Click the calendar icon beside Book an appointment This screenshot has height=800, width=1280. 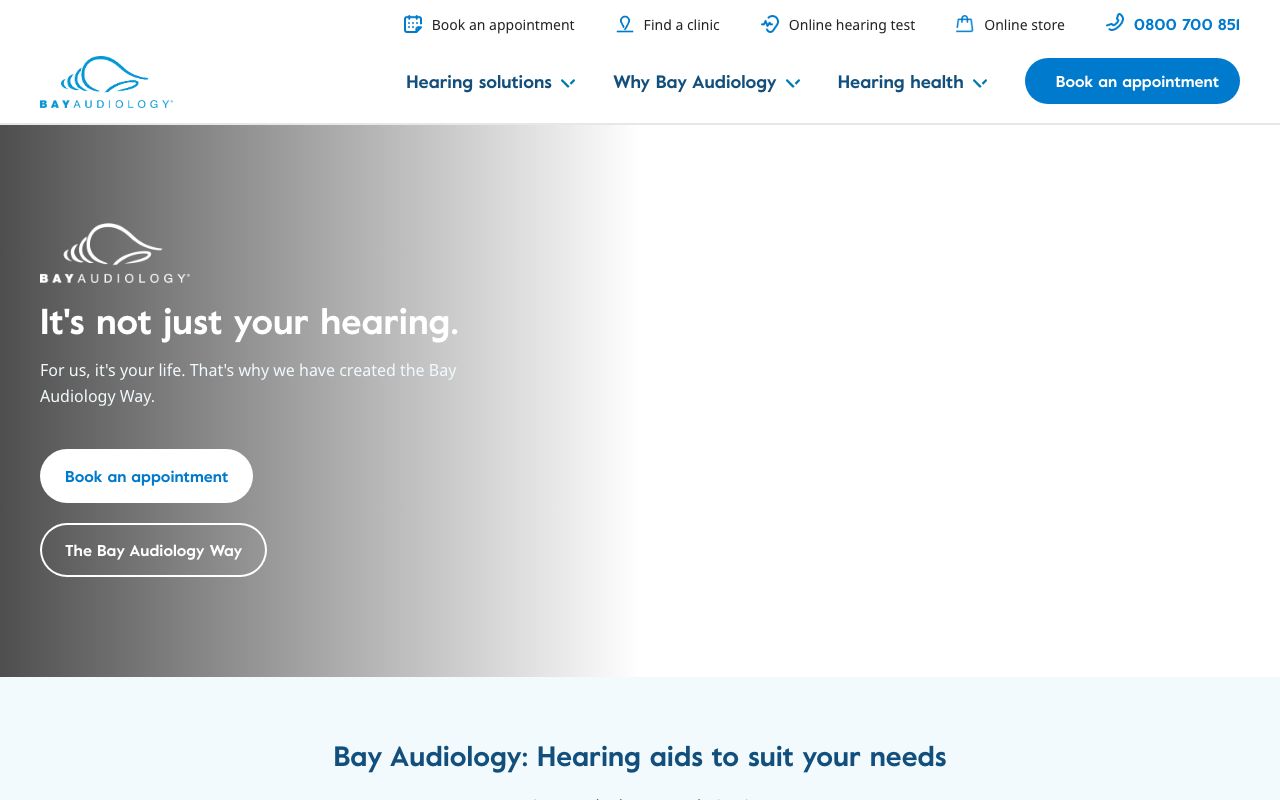coord(413,24)
